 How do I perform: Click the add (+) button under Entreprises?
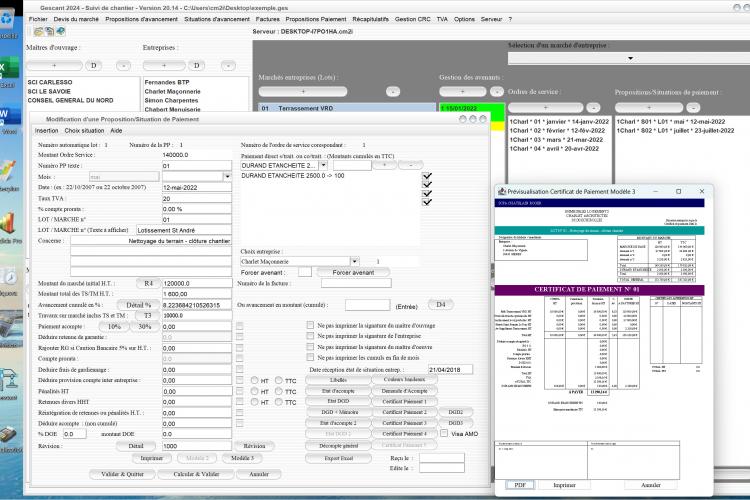[x=164, y=65]
